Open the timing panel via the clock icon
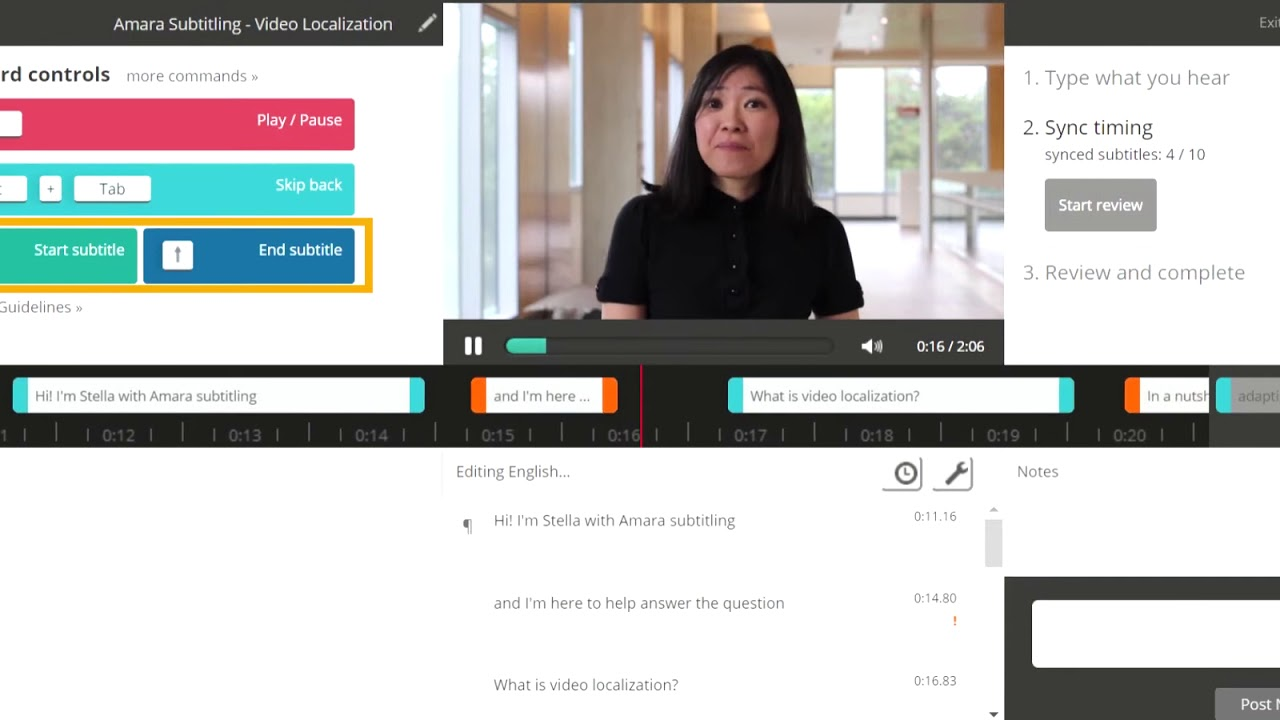This screenshot has height=720, width=1280. coord(901,473)
